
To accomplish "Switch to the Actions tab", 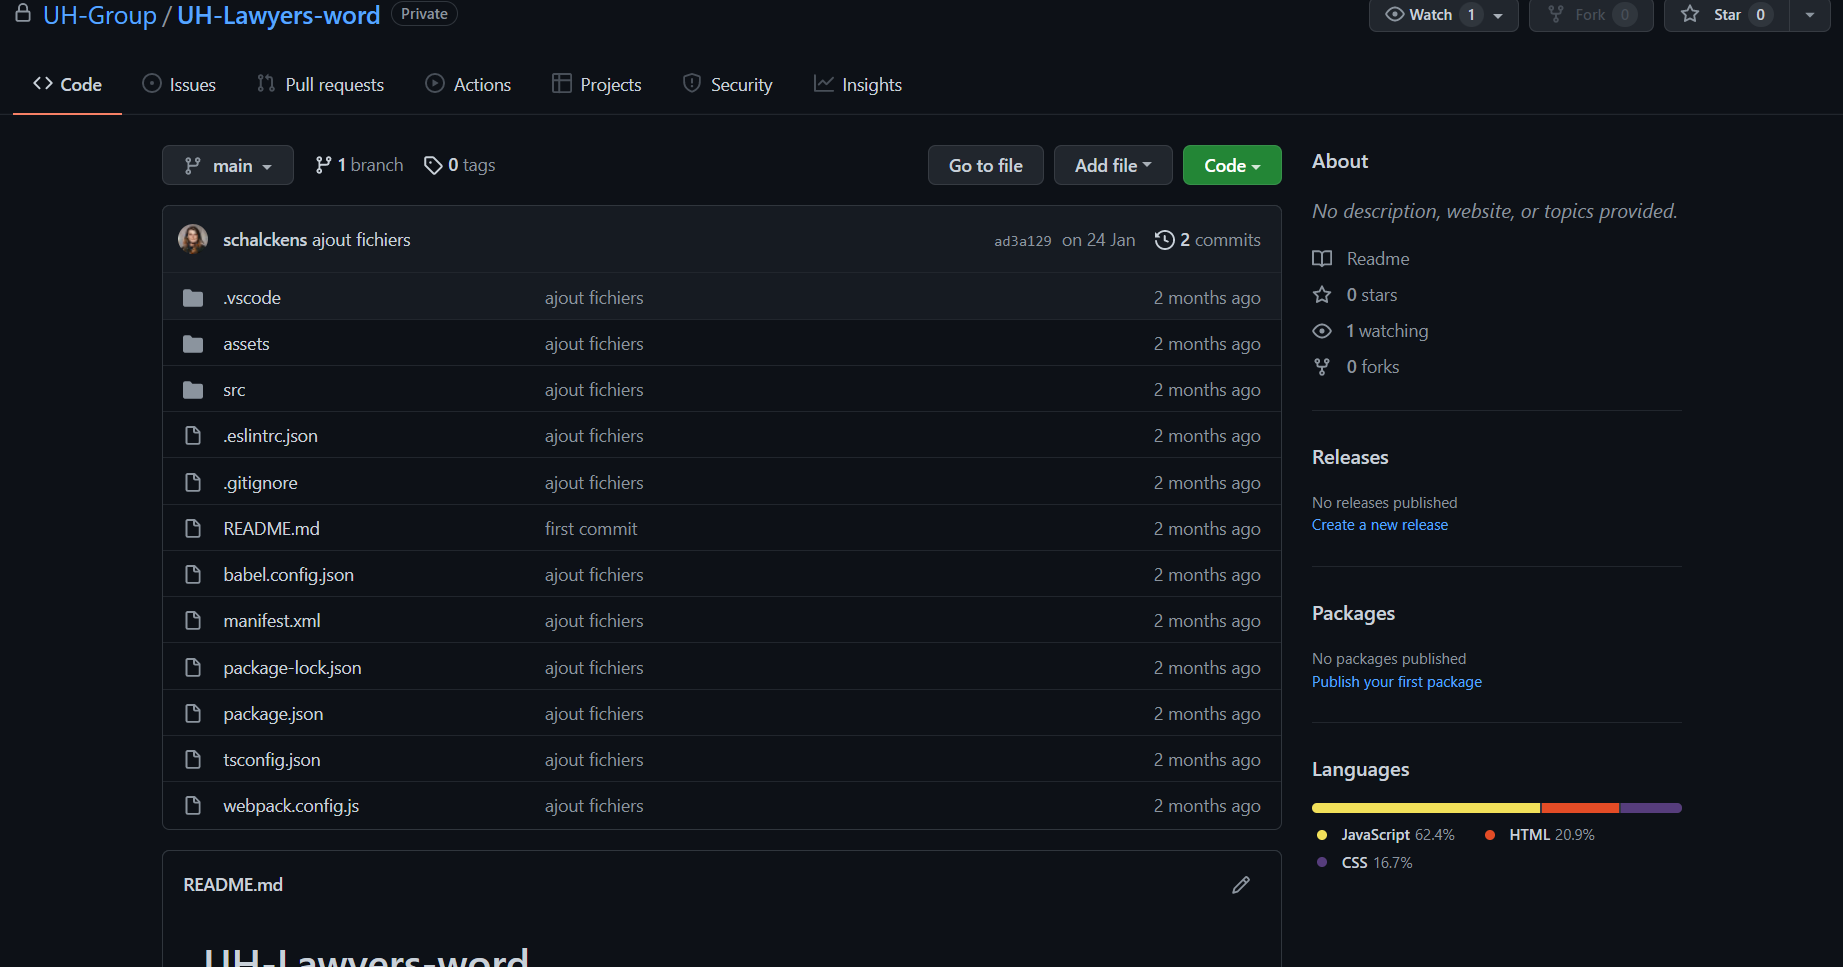I will tap(468, 85).
